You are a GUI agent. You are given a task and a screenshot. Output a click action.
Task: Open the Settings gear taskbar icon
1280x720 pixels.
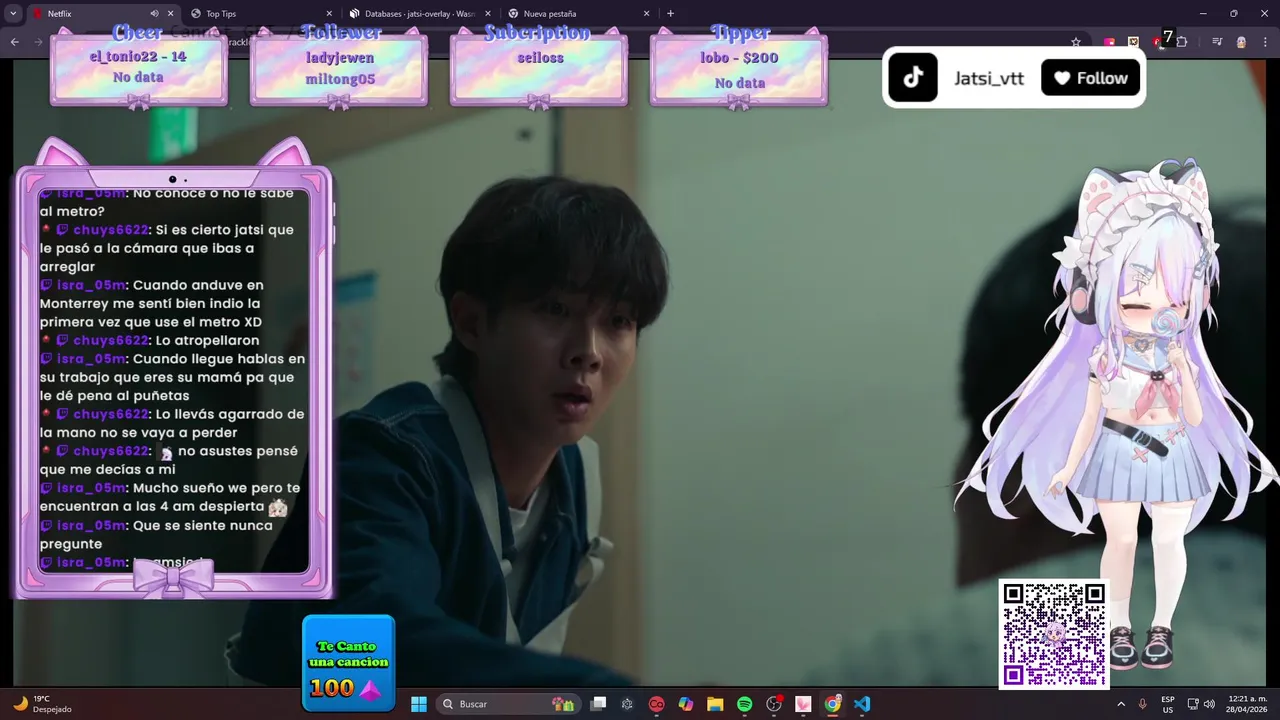click(x=627, y=704)
